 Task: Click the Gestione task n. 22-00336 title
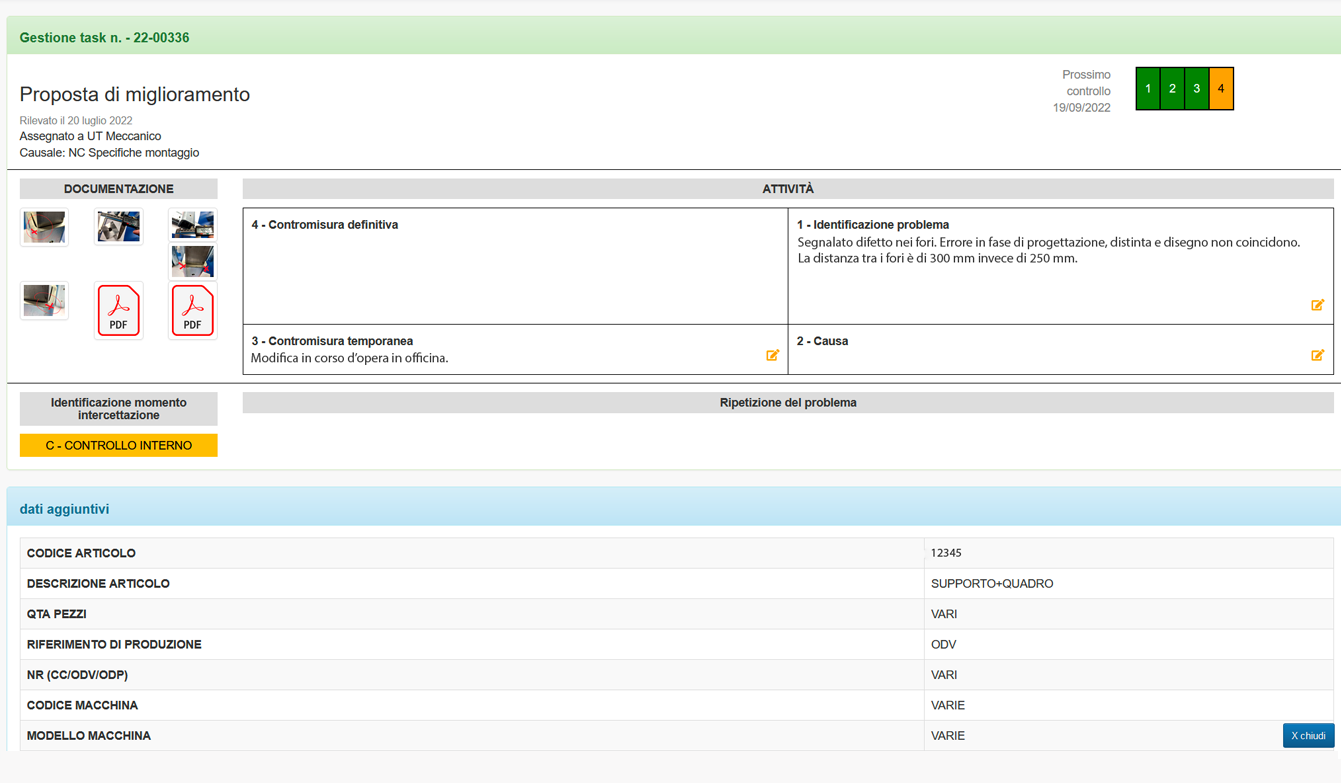[105, 38]
